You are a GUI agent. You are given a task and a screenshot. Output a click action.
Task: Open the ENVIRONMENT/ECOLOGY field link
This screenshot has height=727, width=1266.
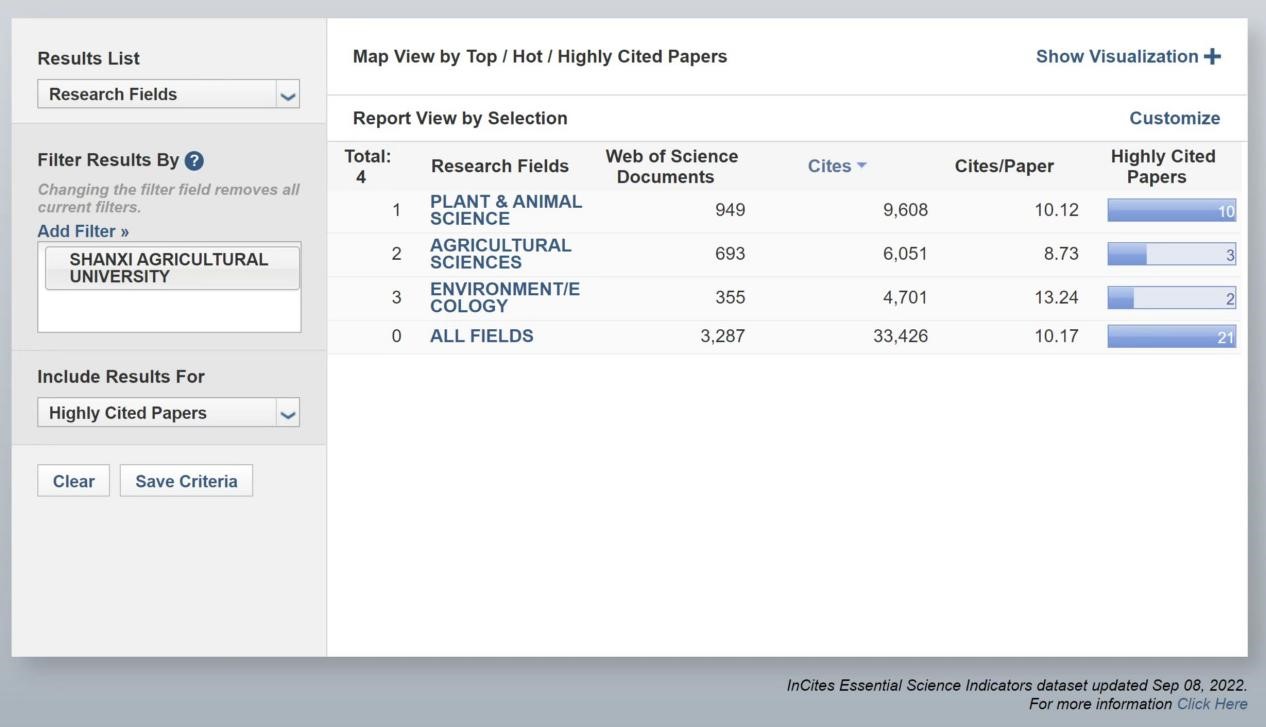(505, 298)
